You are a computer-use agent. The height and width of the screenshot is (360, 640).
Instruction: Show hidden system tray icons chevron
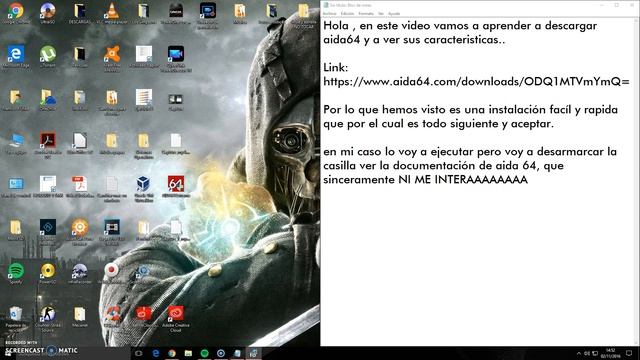click(x=578, y=353)
